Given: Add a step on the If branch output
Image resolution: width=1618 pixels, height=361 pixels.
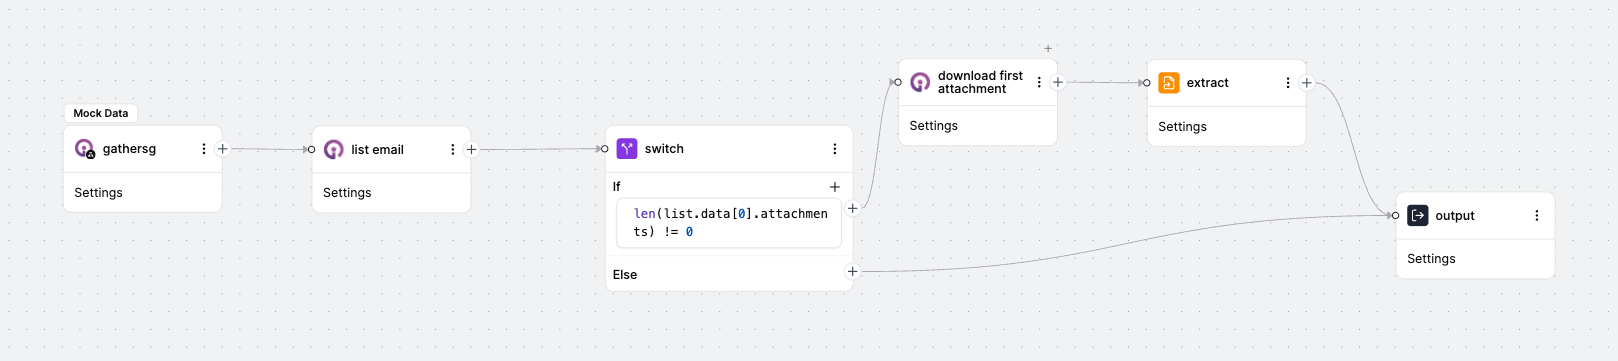Looking at the screenshot, I should [853, 209].
